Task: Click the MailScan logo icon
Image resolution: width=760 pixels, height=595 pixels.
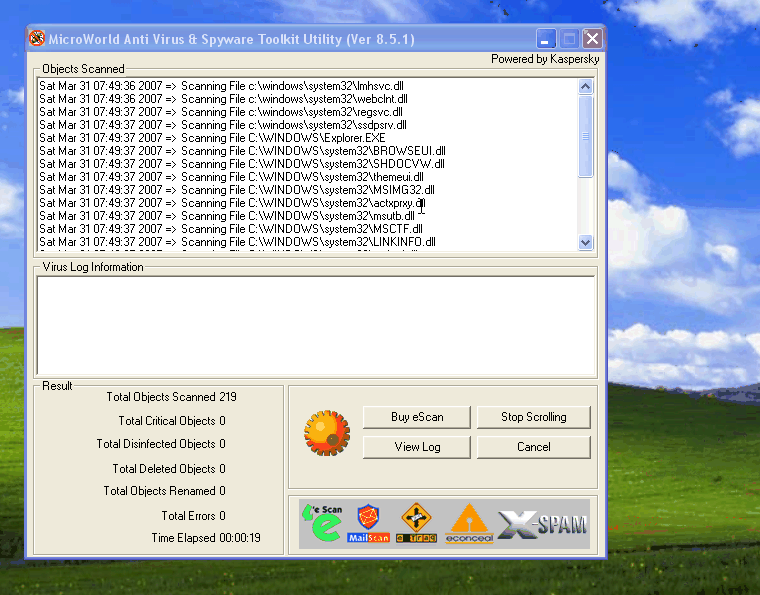Action: [x=368, y=523]
